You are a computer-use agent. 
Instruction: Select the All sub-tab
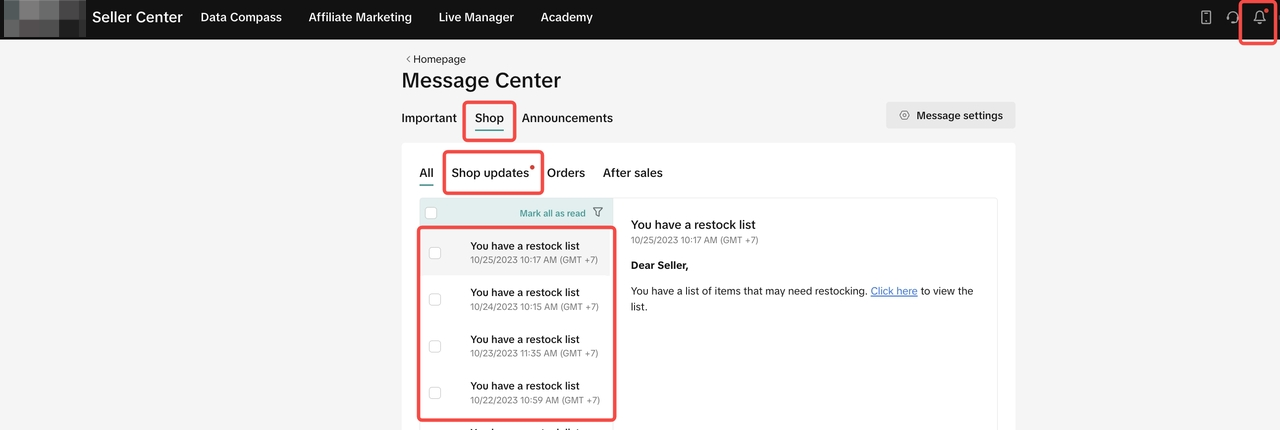click(426, 173)
